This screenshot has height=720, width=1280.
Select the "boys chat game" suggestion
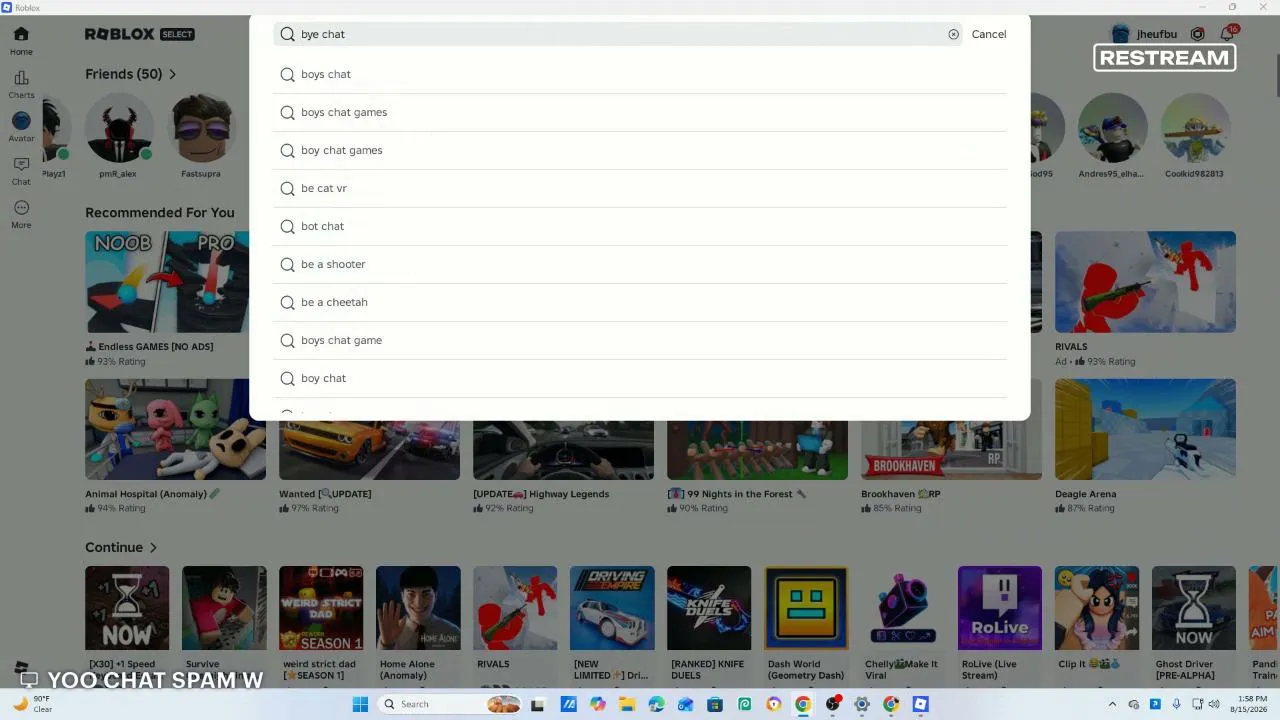tap(640, 340)
